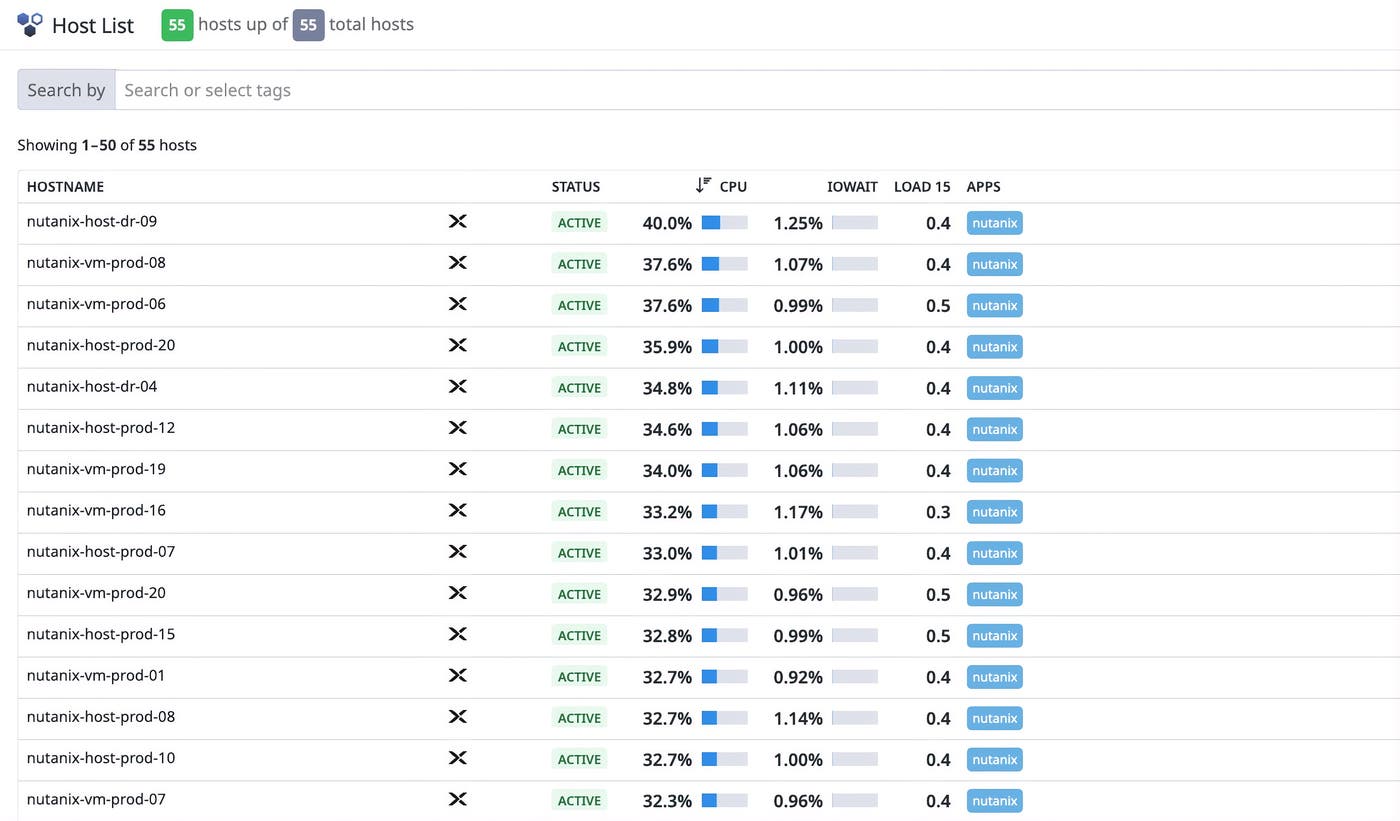Viewport: 1400px width, 821px height.
Task: Click the Nutanix icon beside nutanix-host-prod-08
Action: pos(457,716)
